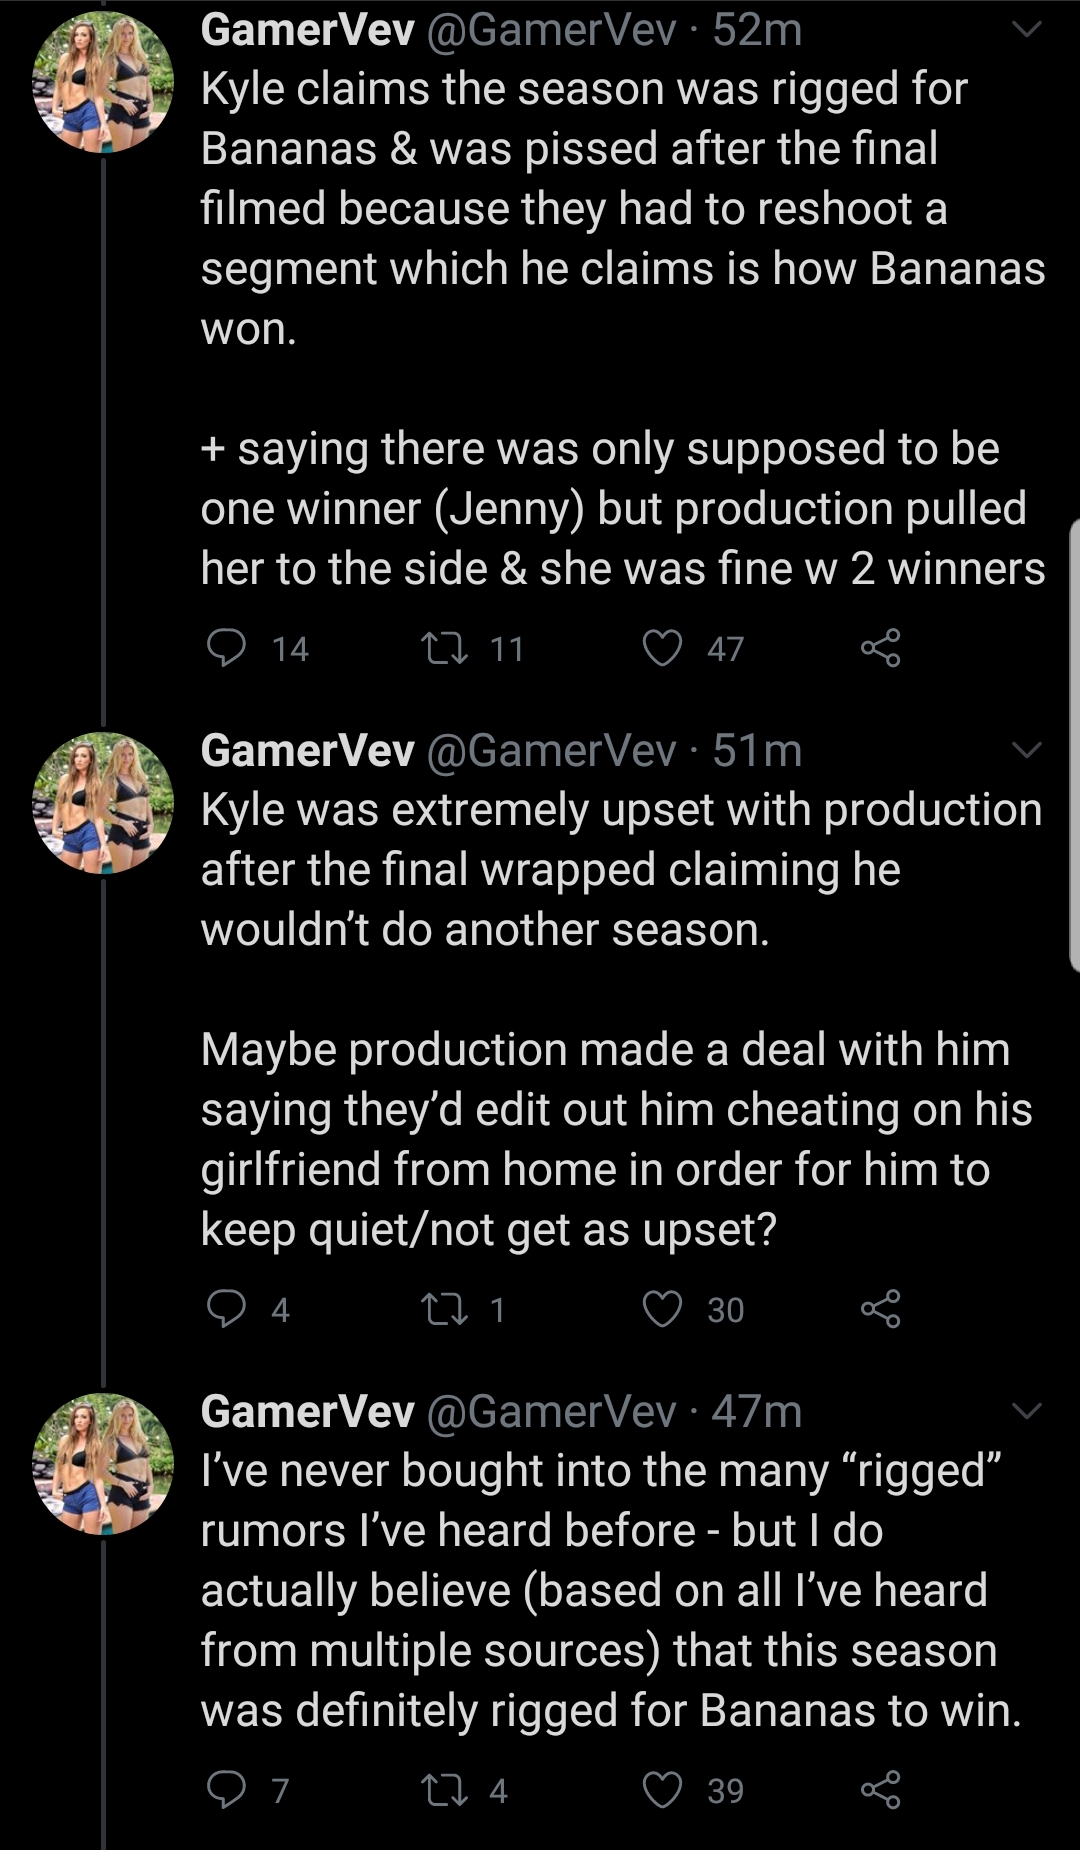The height and width of the screenshot is (1850, 1080).
Task: Retweet the tweet with 1 retweet
Action: point(445,1309)
